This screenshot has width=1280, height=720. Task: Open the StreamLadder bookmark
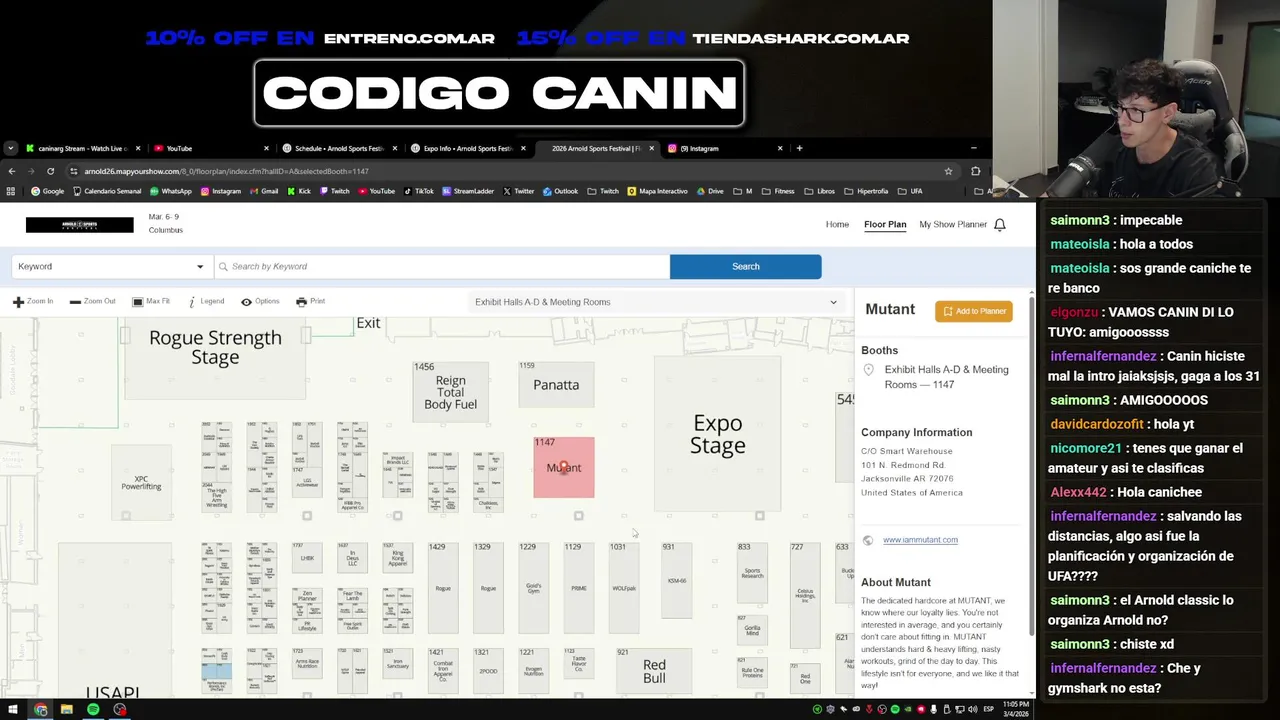click(468, 191)
